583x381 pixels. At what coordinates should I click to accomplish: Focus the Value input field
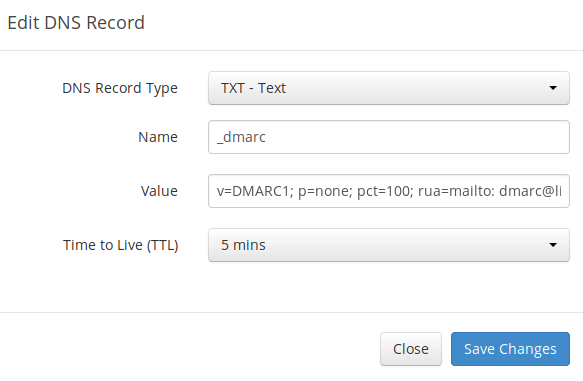coord(389,191)
